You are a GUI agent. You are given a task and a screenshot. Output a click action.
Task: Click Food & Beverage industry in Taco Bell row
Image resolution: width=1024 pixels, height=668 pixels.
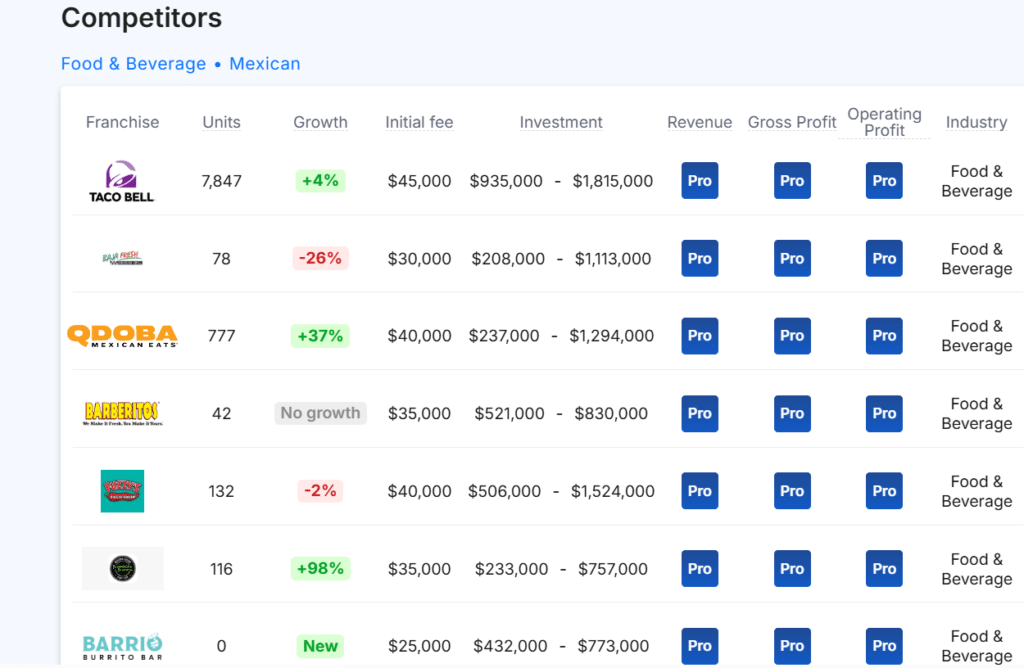tap(976, 181)
